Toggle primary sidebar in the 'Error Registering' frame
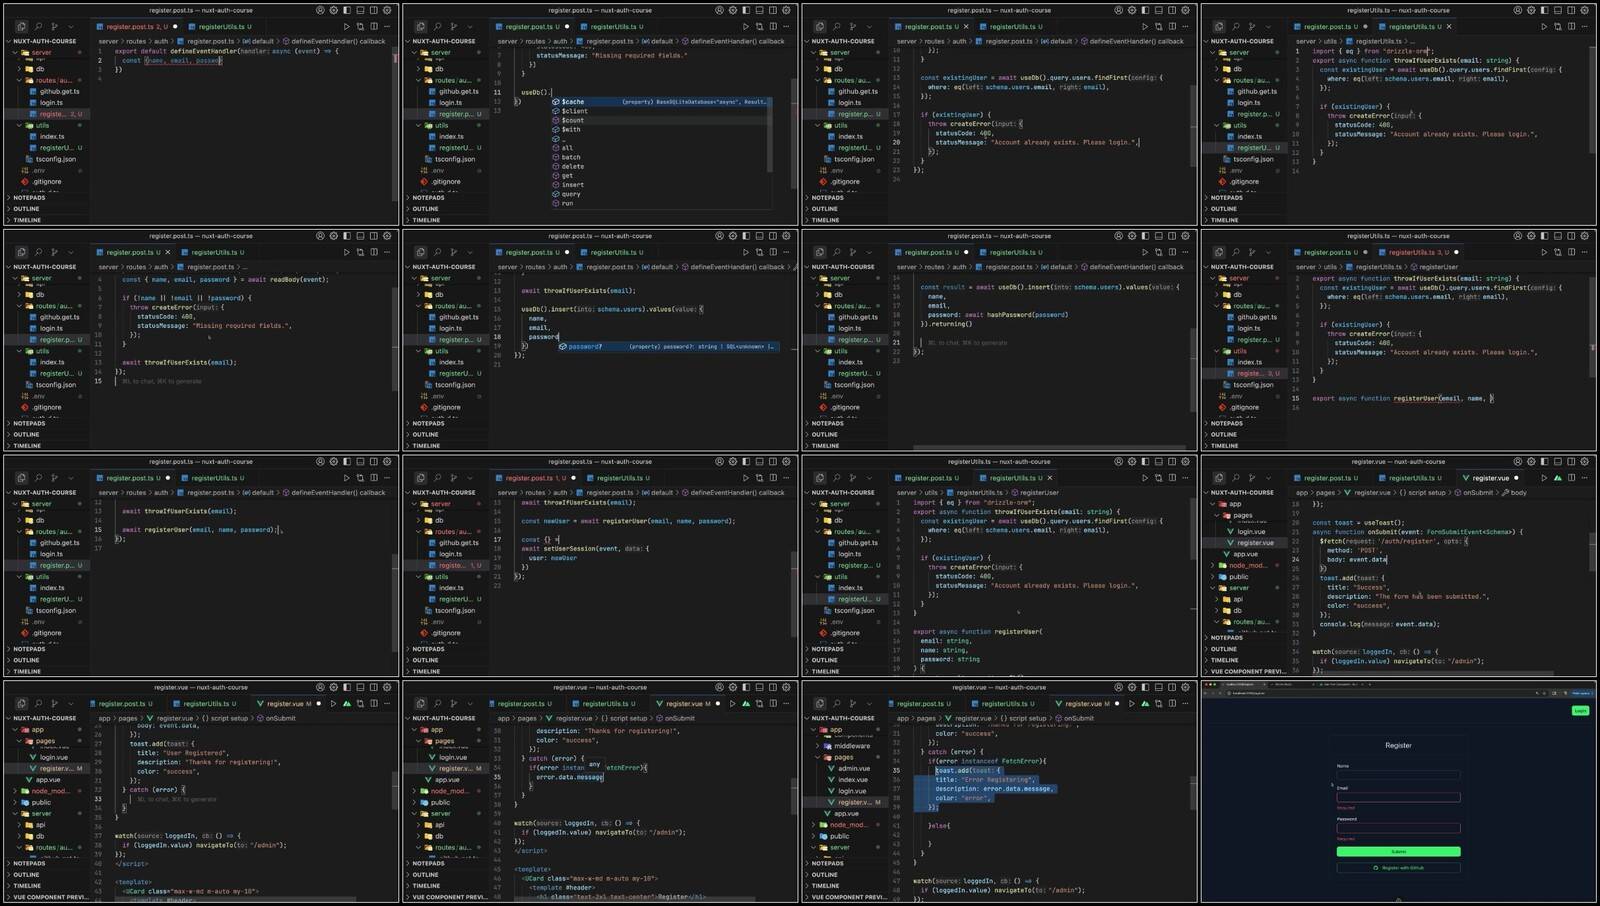The image size is (1600, 906). 1145,688
